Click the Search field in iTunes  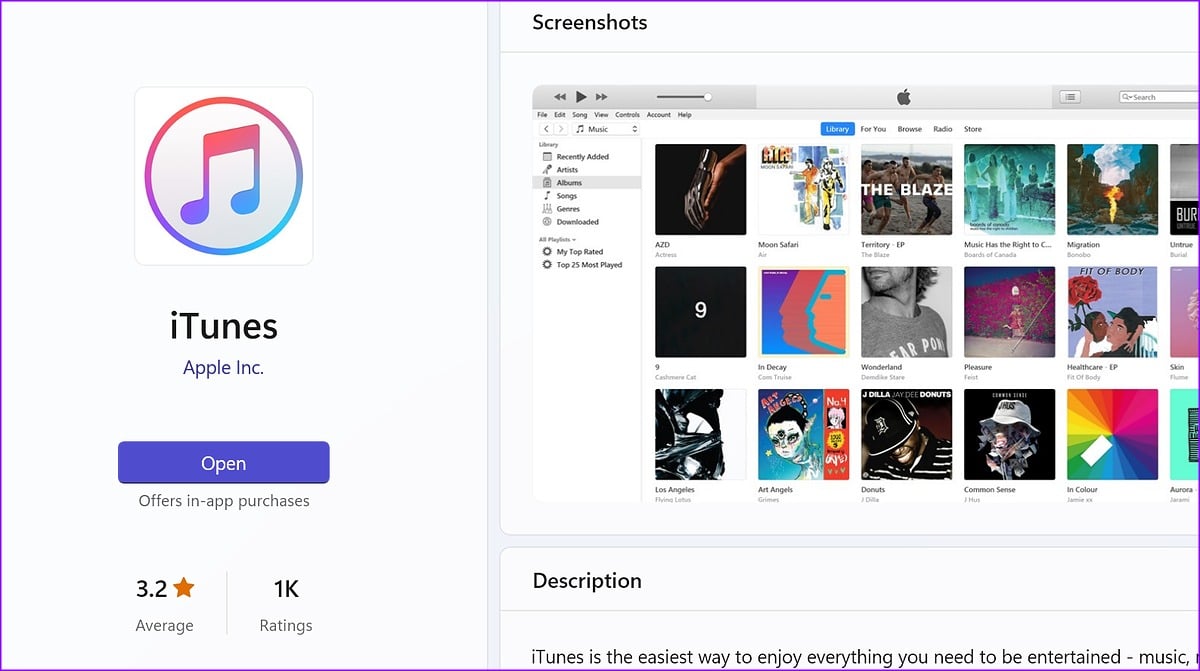[1160, 97]
